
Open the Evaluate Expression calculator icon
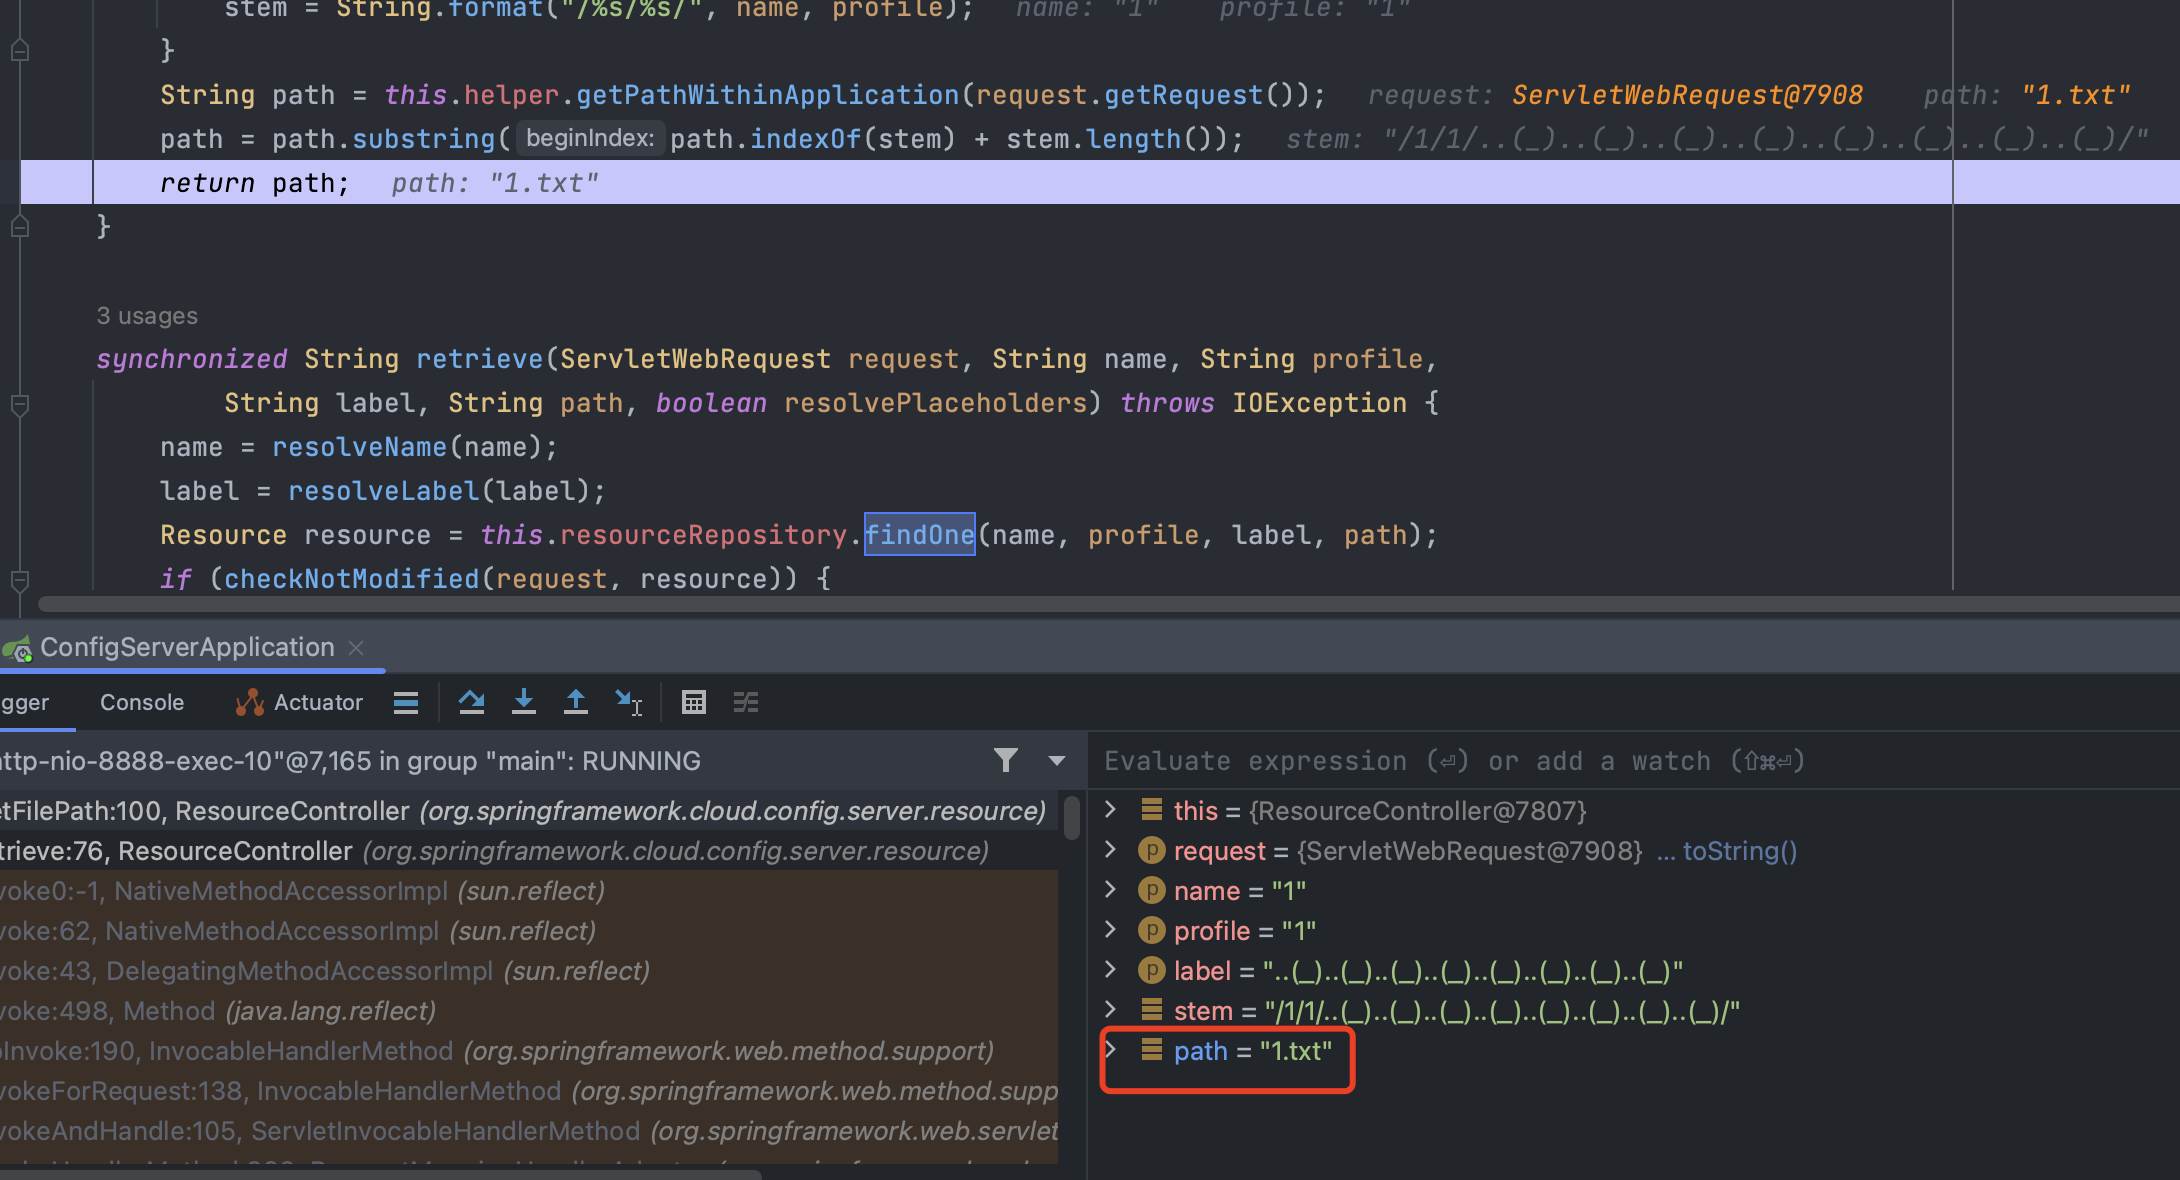point(693,703)
